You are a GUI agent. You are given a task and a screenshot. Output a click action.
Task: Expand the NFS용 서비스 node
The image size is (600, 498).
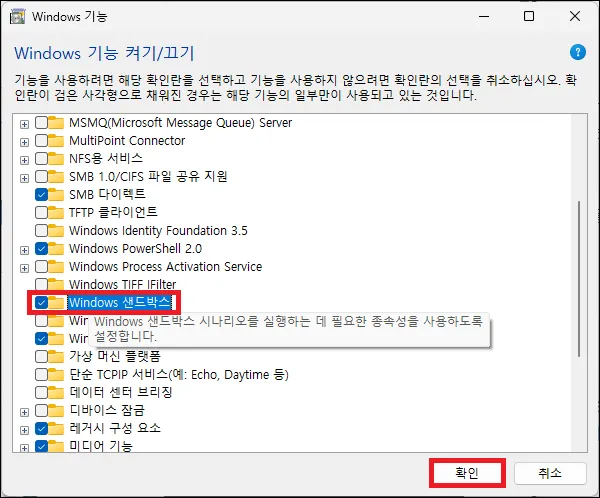click(24, 160)
